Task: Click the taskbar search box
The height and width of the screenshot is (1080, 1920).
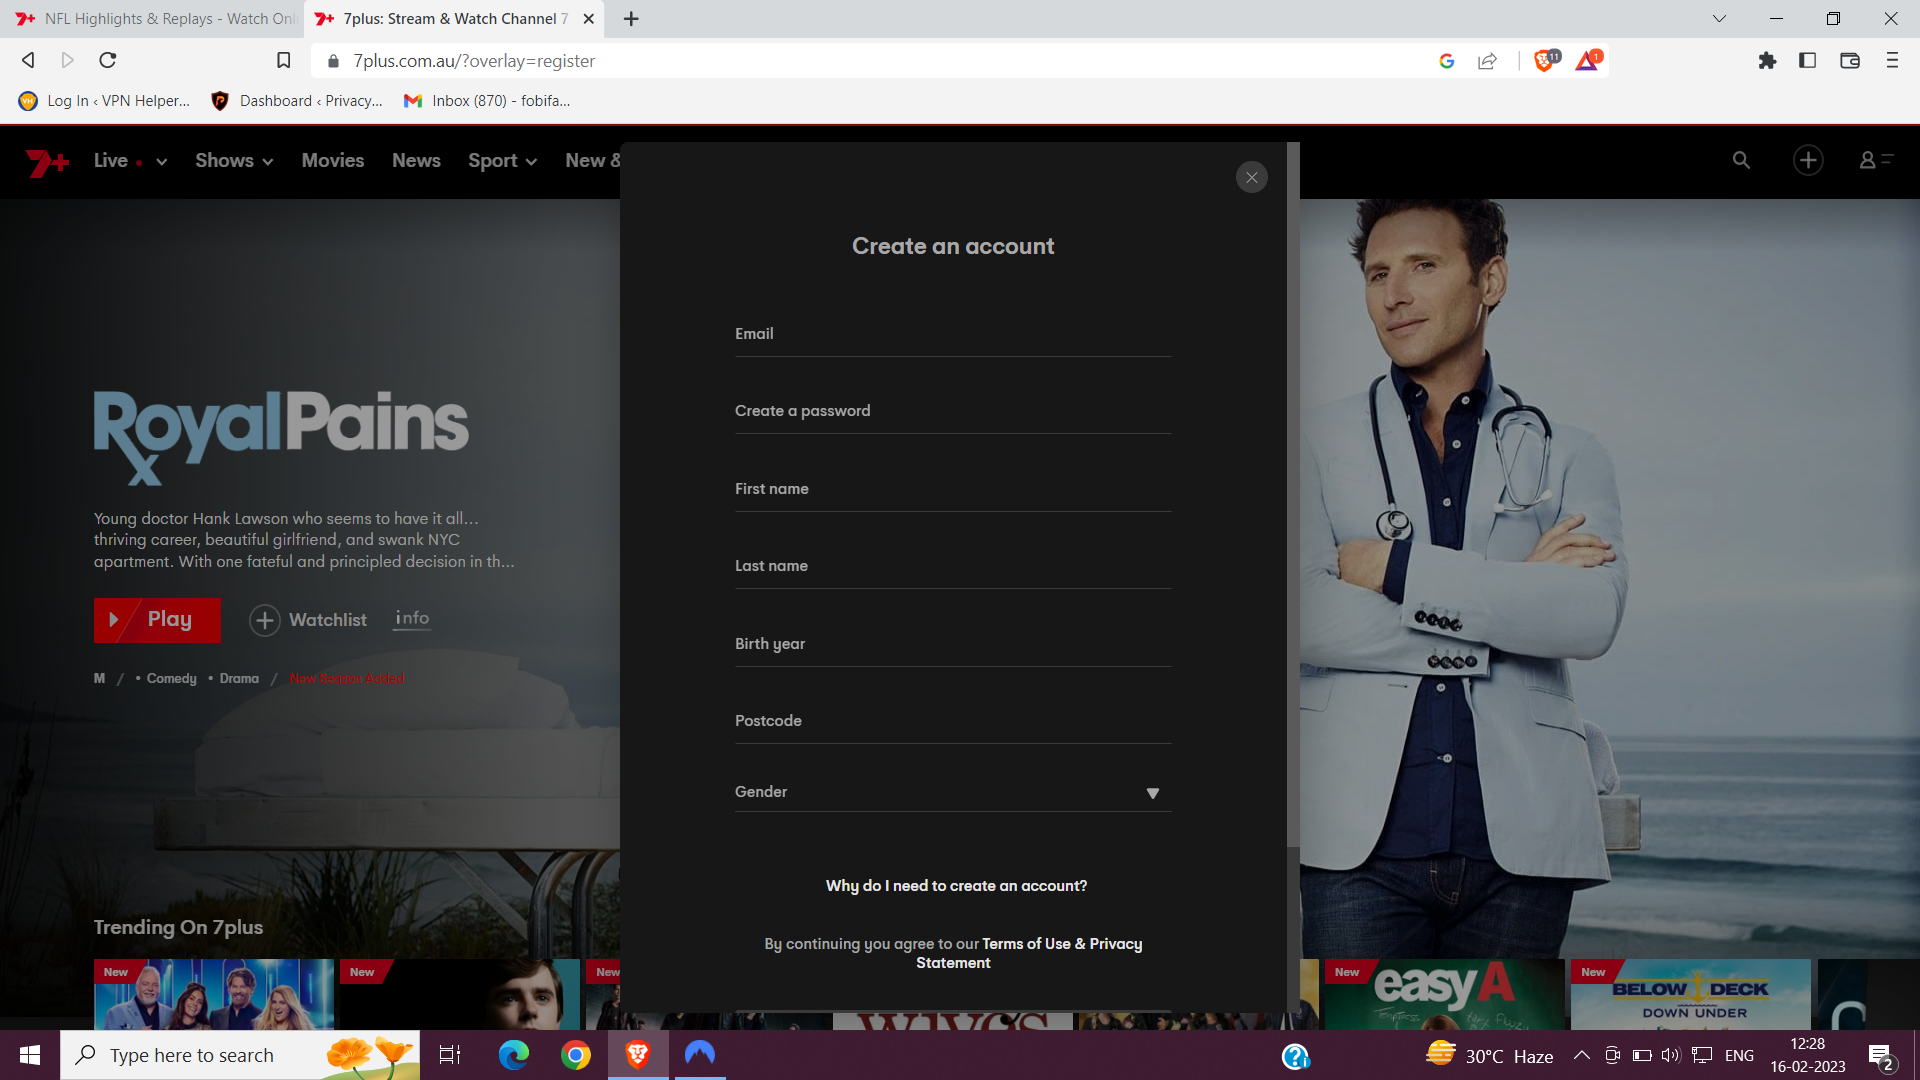Action: [x=240, y=1055]
